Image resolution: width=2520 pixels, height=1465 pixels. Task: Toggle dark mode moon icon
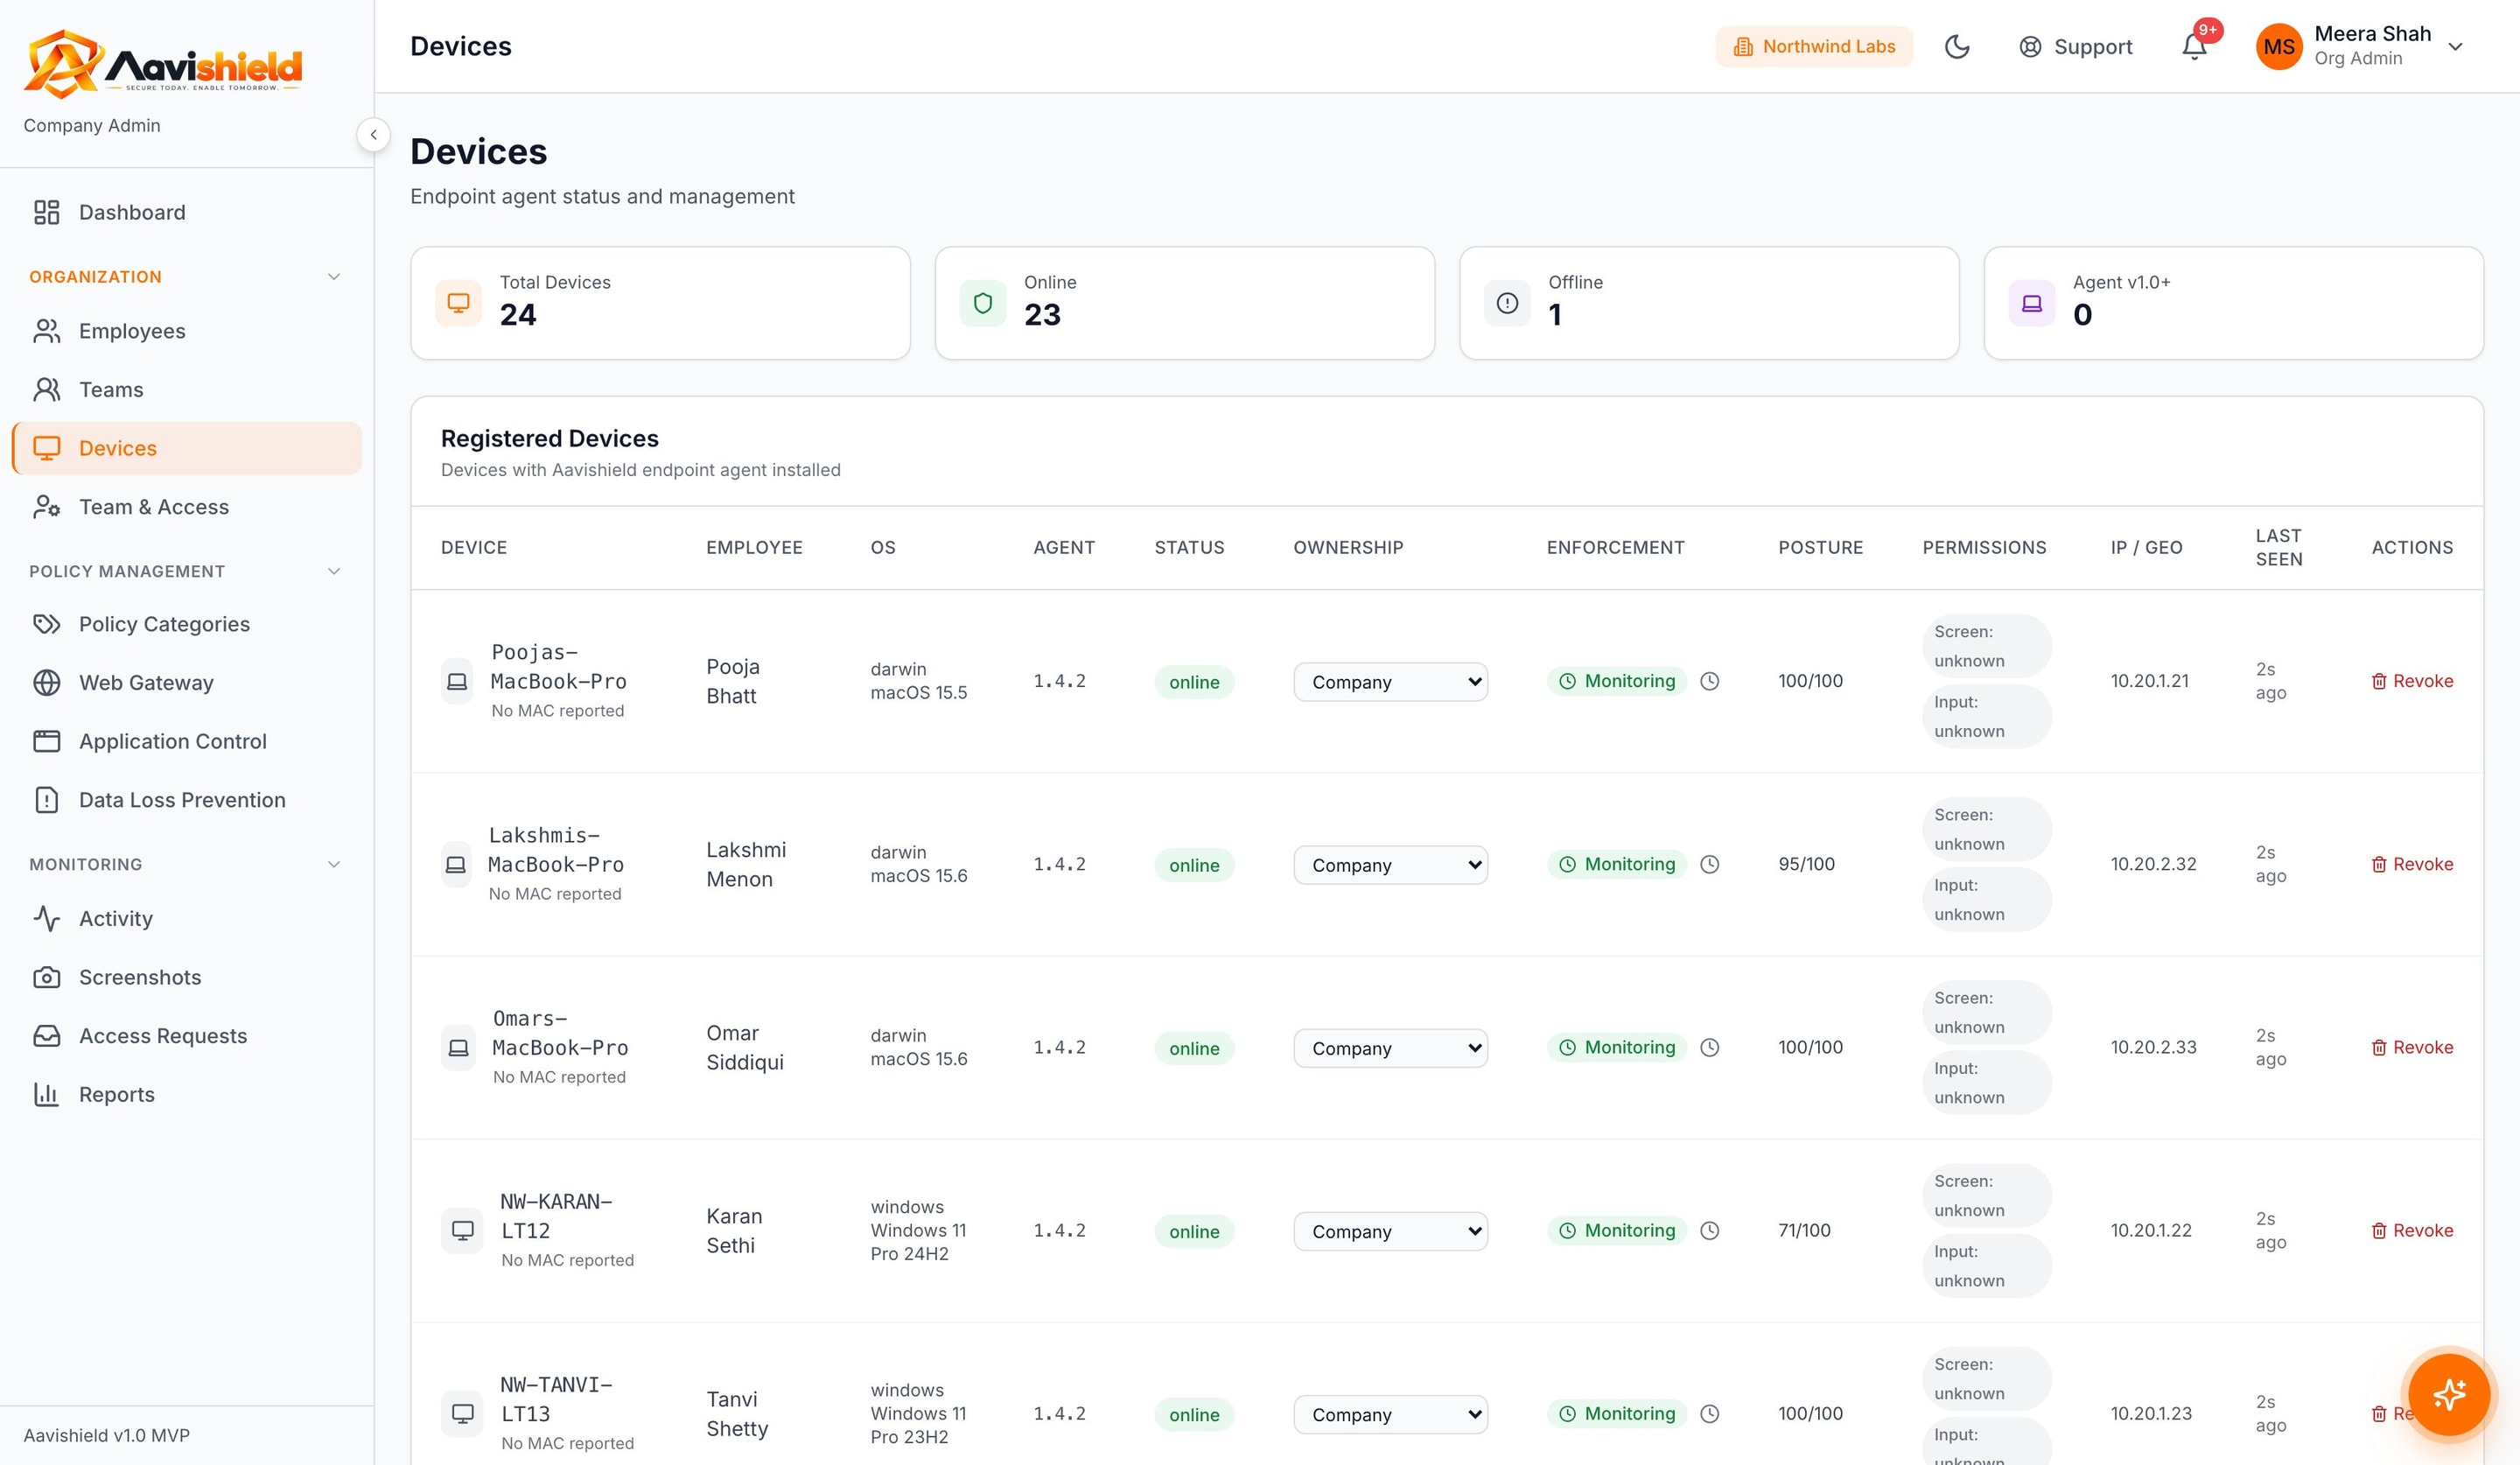pyautogui.click(x=1957, y=47)
